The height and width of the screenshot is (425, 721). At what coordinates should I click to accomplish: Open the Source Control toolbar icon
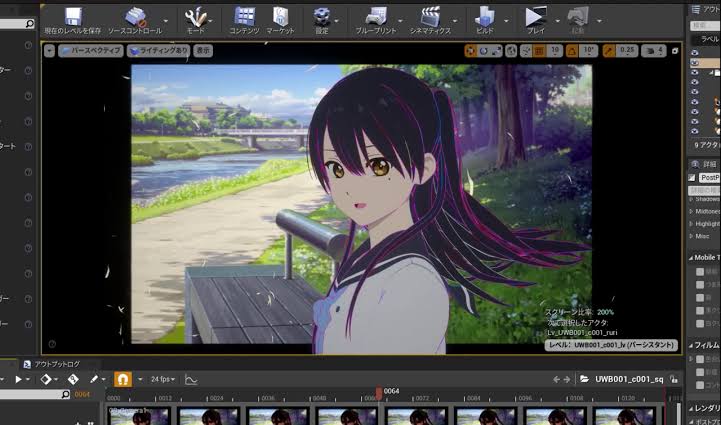[x=136, y=17]
